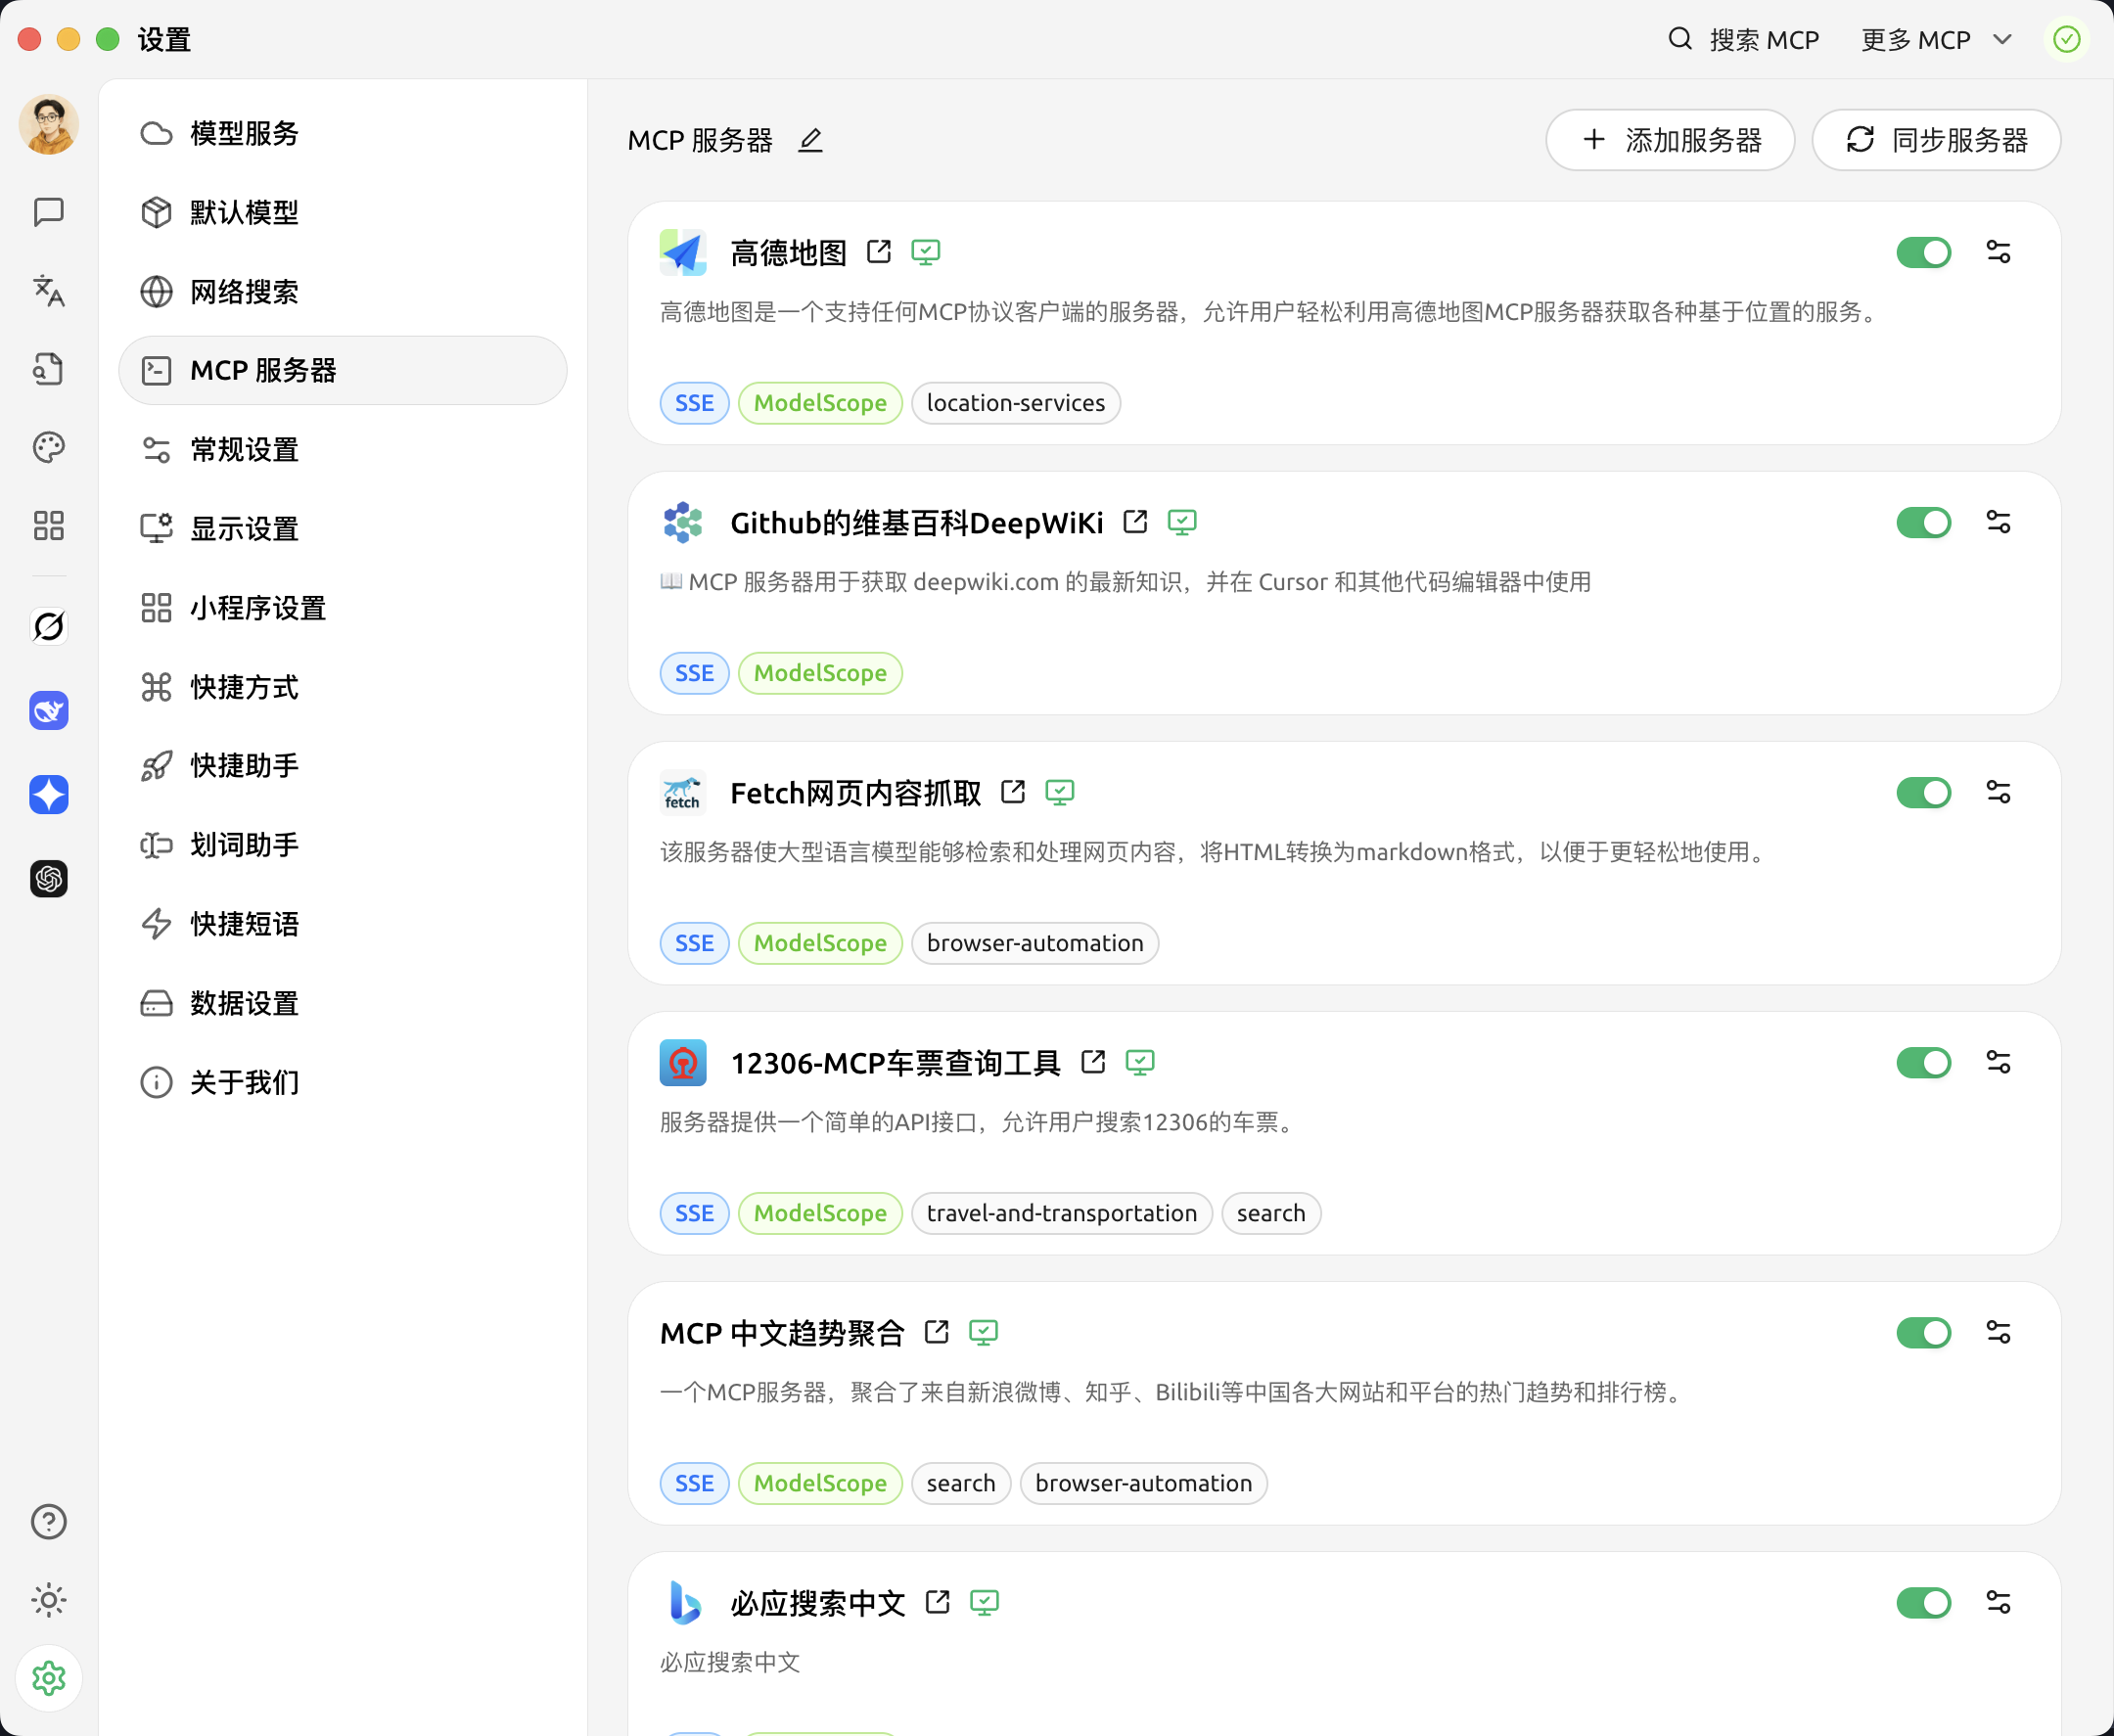Open settings sliders for MCP 中文趋势聚合

click(1998, 1332)
